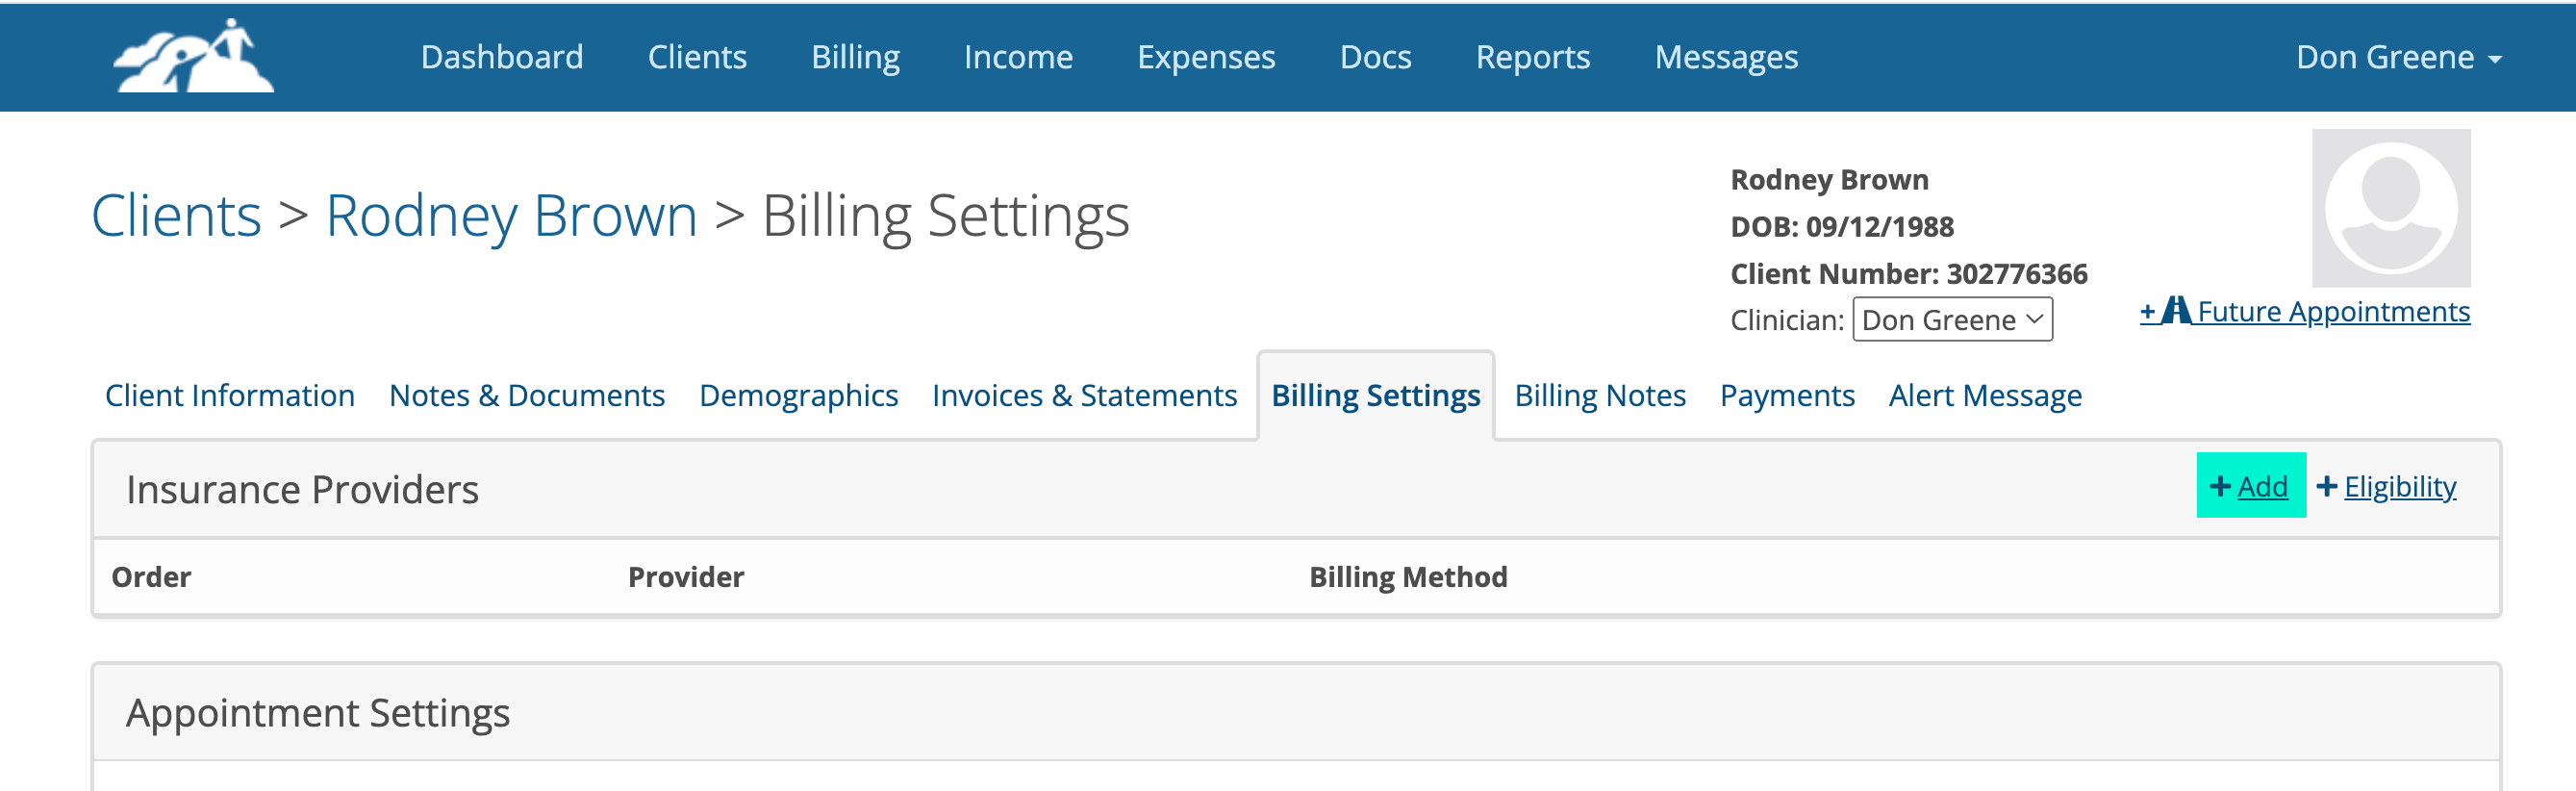
Task: Select the Billing Settings tab
Action: coord(1375,396)
